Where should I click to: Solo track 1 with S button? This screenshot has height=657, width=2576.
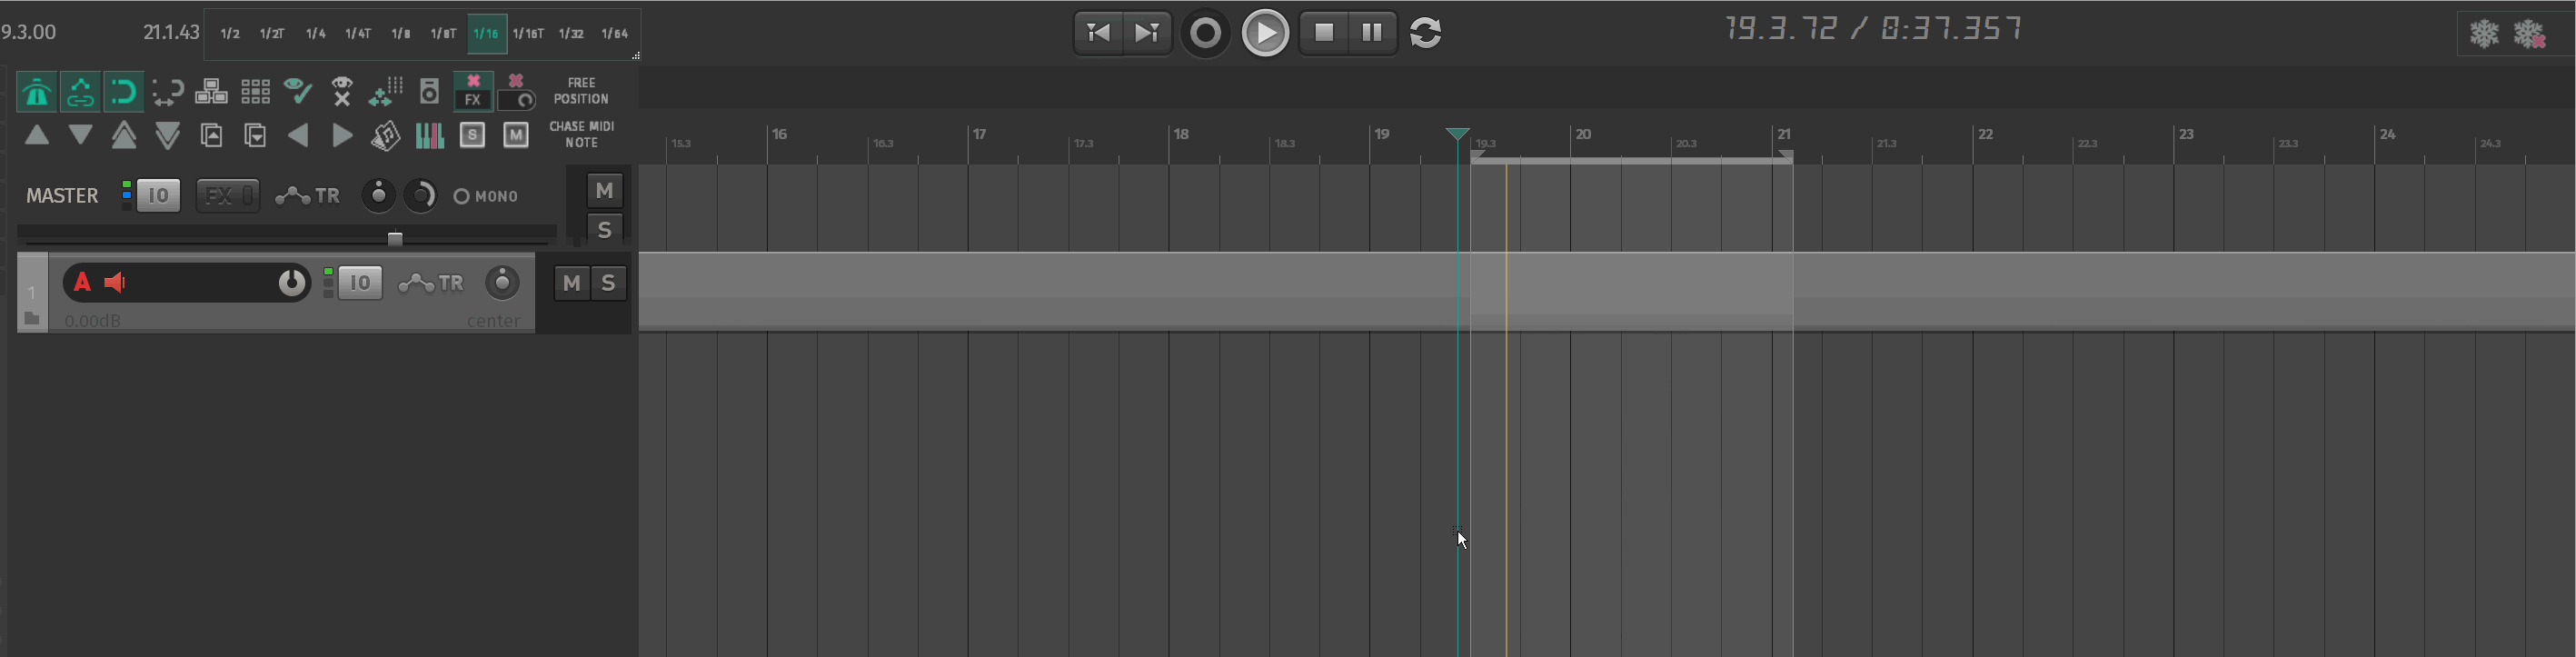[x=608, y=284]
